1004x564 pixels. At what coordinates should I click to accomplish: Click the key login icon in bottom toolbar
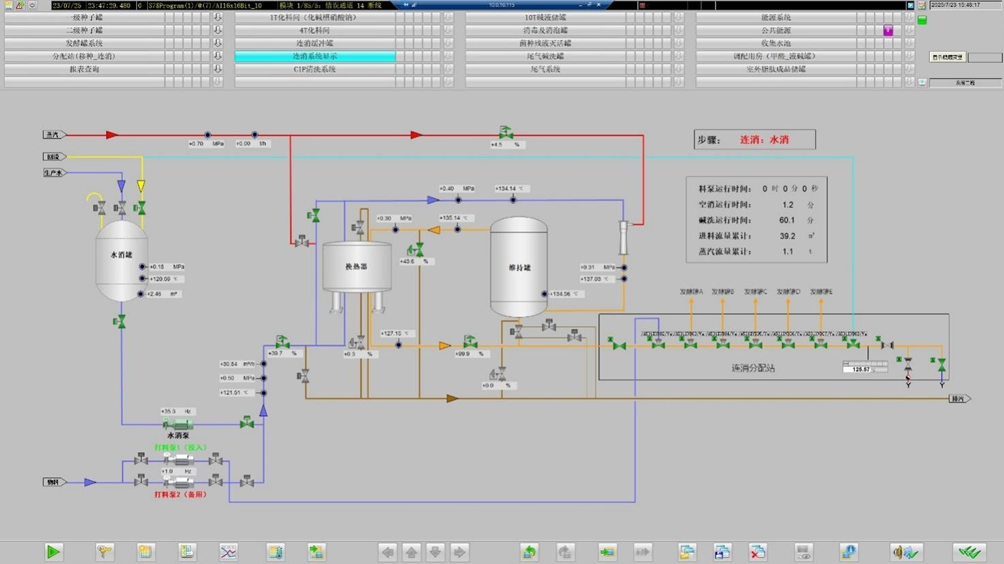coord(104,551)
